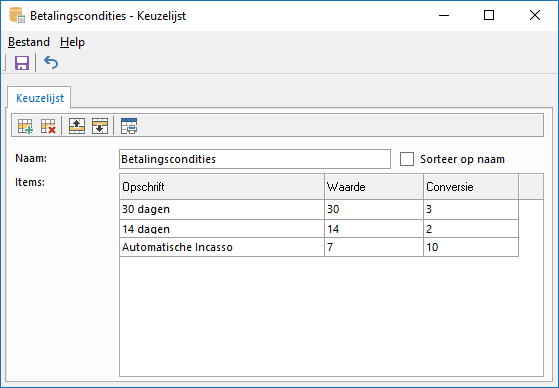Viewport: 559px width, 388px height.
Task: Maximize the Betalingscondities window
Action: [489, 15]
